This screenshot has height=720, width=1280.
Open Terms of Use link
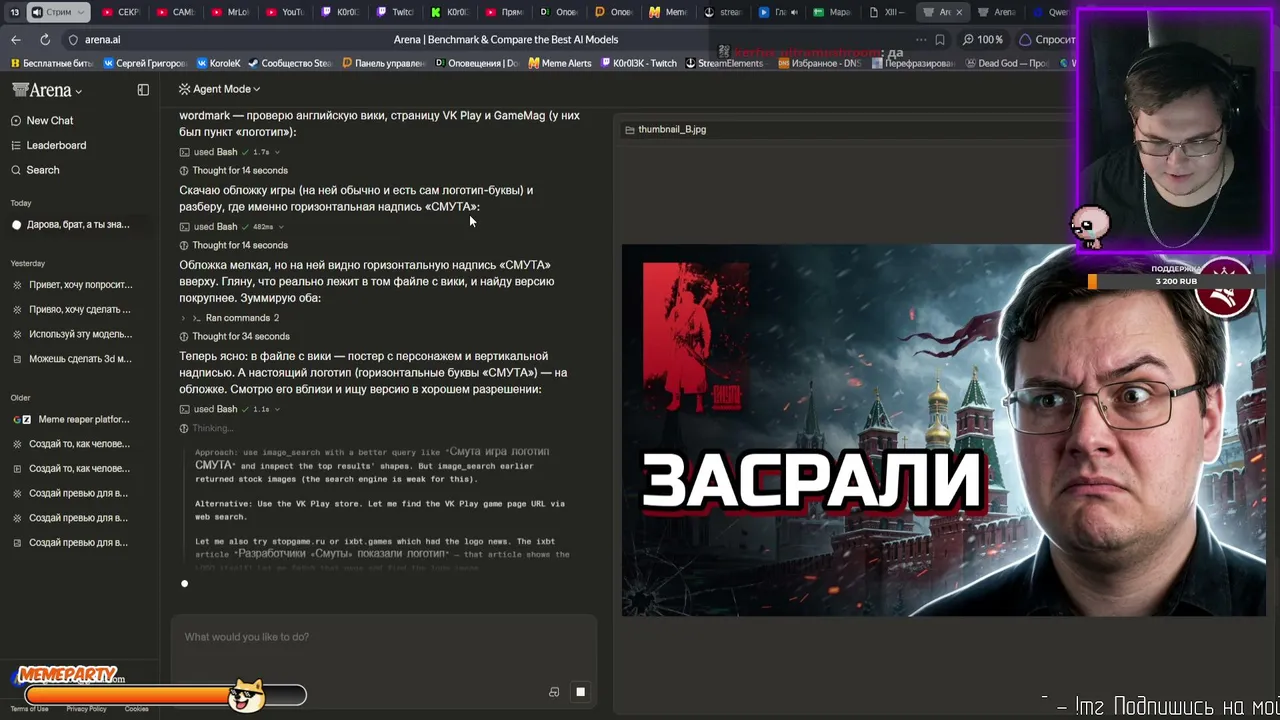point(29,709)
